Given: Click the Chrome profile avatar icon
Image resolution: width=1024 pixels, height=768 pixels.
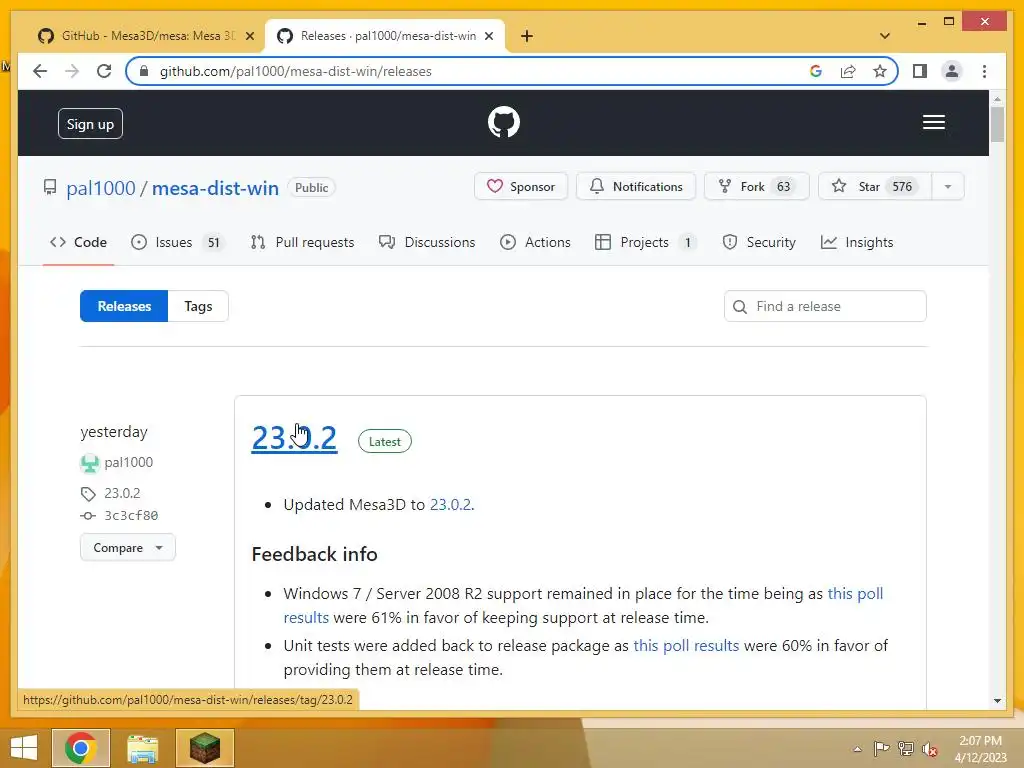Looking at the screenshot, I should (x=952, y=71).
